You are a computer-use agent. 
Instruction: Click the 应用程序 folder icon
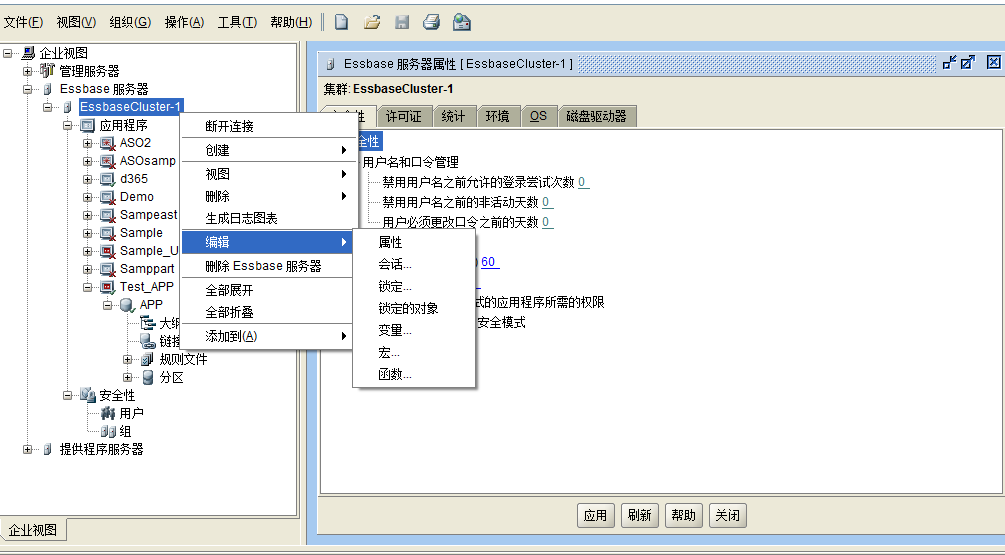[88, 125]
